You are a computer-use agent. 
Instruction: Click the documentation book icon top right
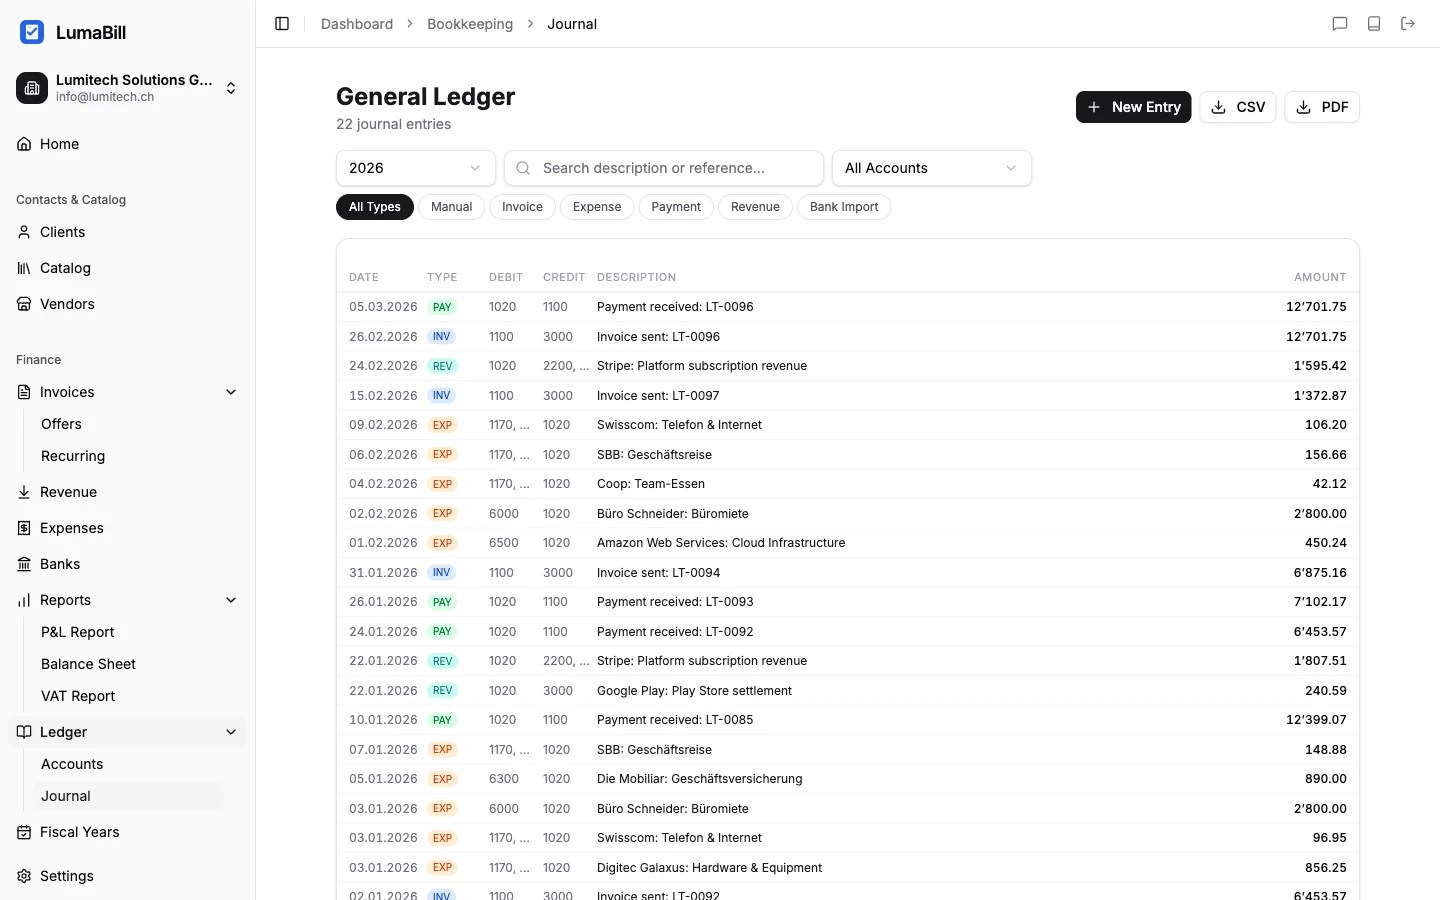(1374, 23)
